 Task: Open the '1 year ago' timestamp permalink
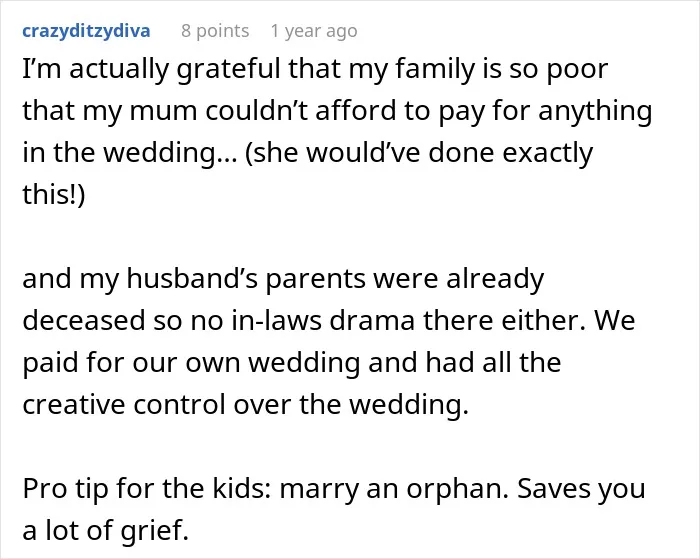pyautogui.click(x=314, y=31)
